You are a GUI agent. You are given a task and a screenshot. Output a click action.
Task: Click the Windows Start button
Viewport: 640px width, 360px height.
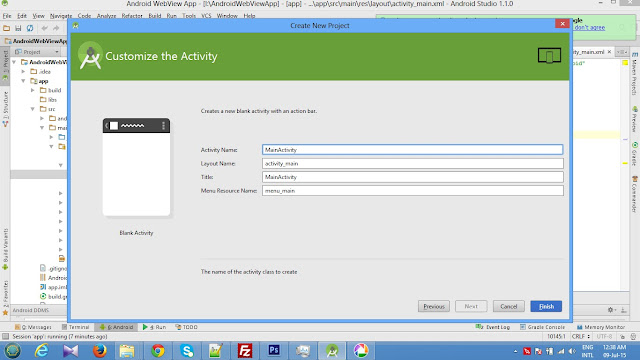click(12, 351)
